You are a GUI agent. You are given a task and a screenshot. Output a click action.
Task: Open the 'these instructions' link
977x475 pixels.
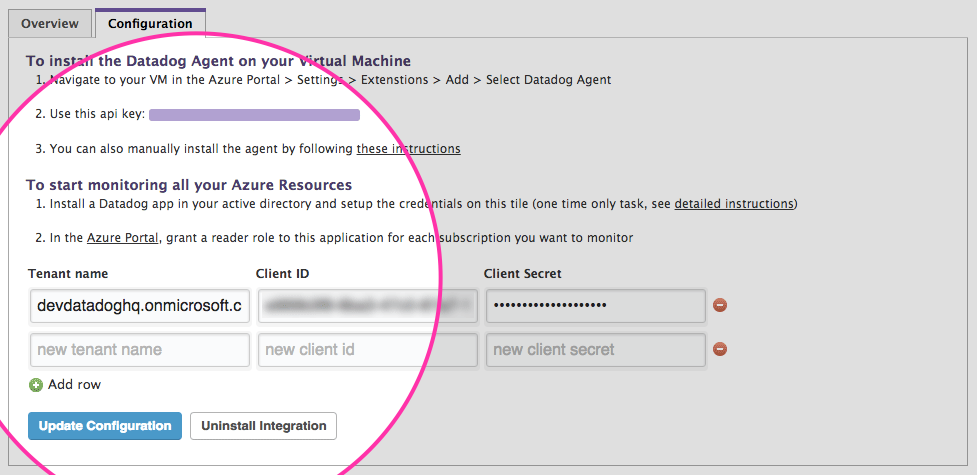pyautogui.click(x=408, y=149)
